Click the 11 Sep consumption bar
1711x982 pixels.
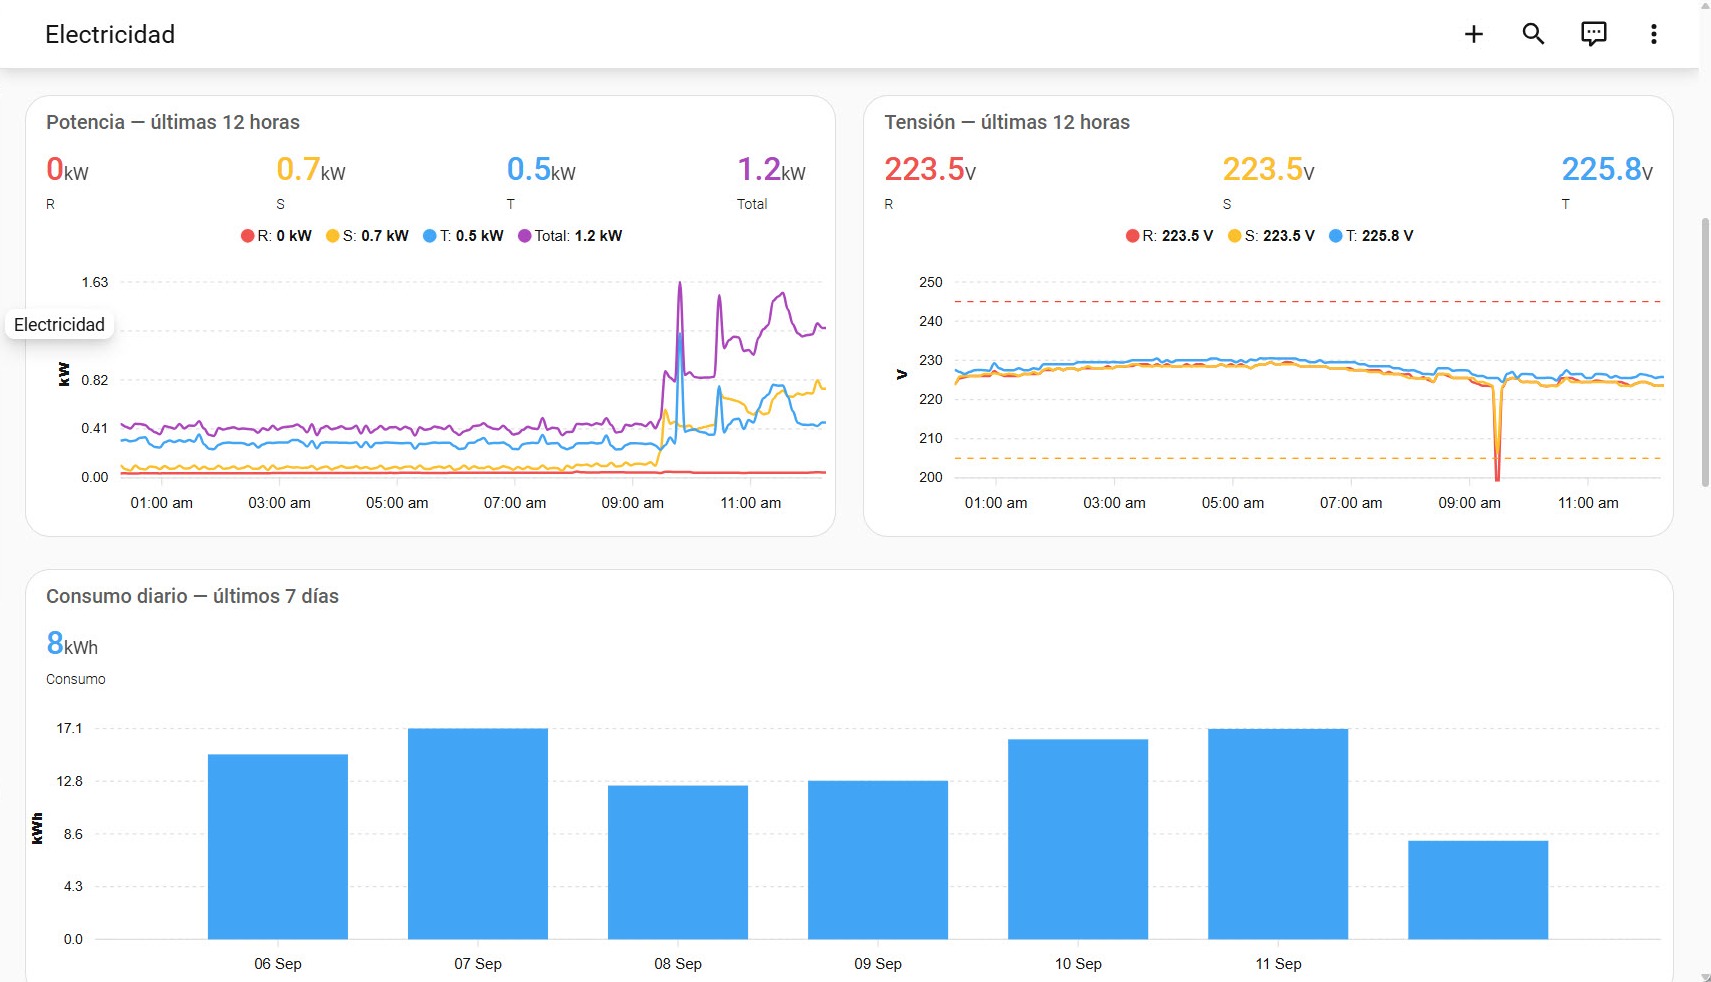[x=1278, y=834]
